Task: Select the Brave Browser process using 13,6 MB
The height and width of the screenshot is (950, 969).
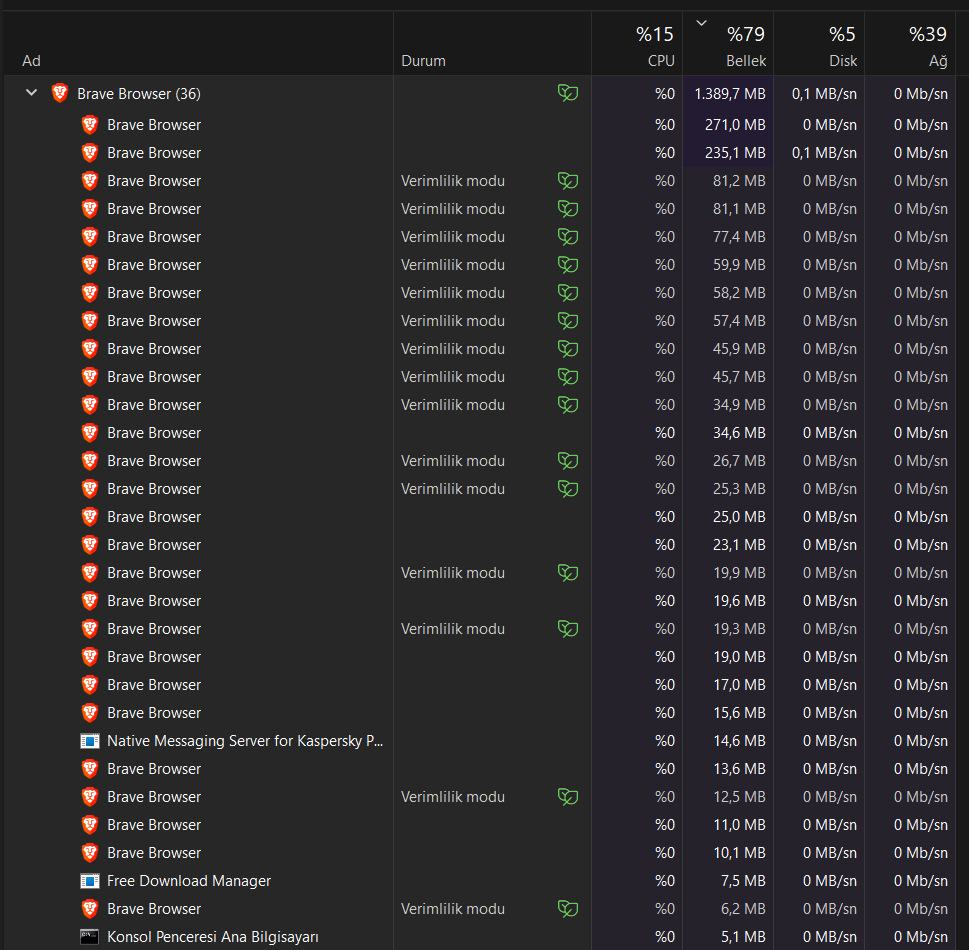Action: coord(480,769)
